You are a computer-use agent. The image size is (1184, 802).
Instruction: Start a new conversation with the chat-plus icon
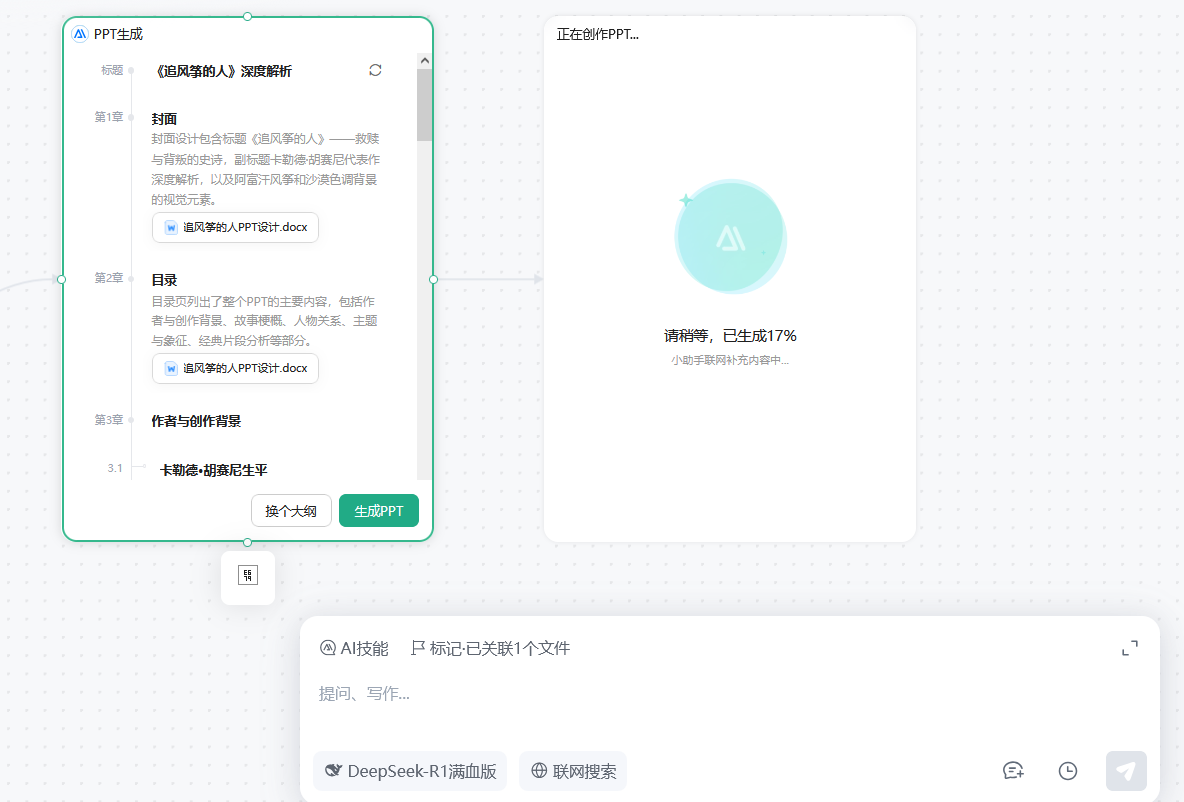(x=1013, y=771)
